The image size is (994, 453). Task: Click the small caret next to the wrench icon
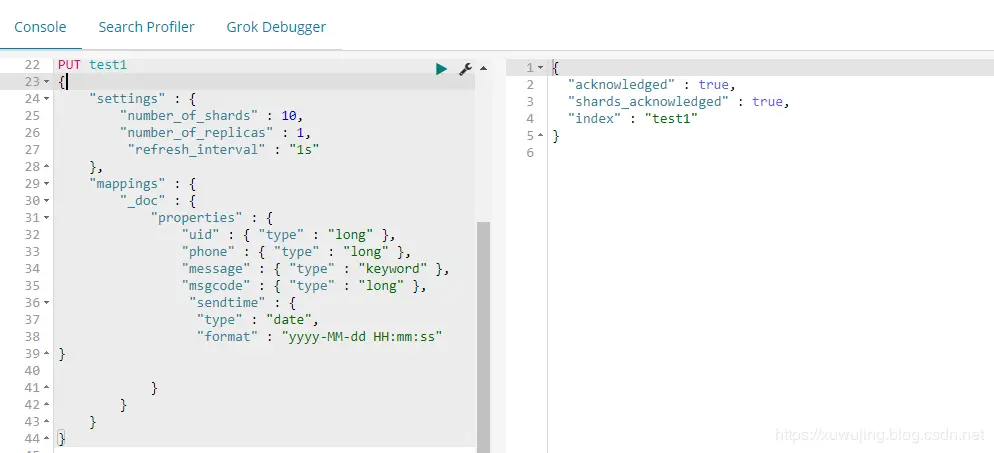coord(484,68)
